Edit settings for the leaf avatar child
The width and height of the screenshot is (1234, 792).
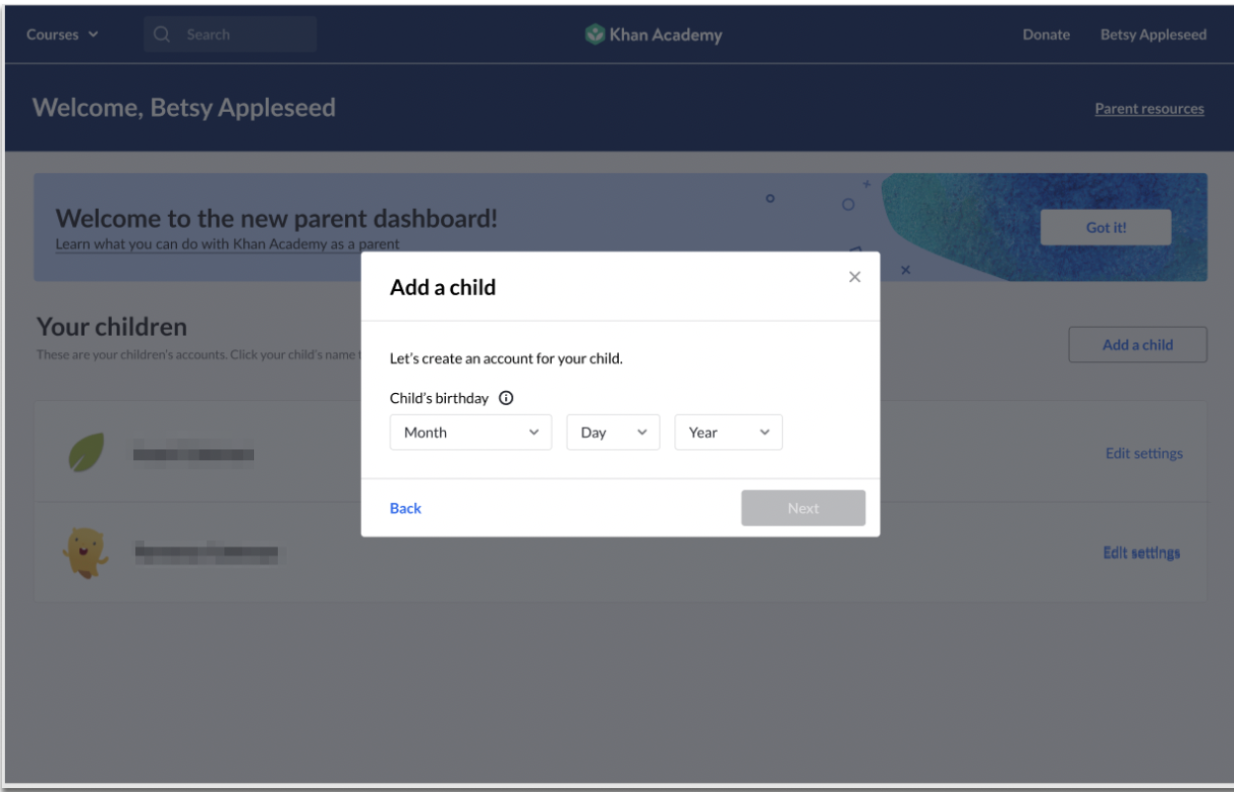(x=1144, y=454)
